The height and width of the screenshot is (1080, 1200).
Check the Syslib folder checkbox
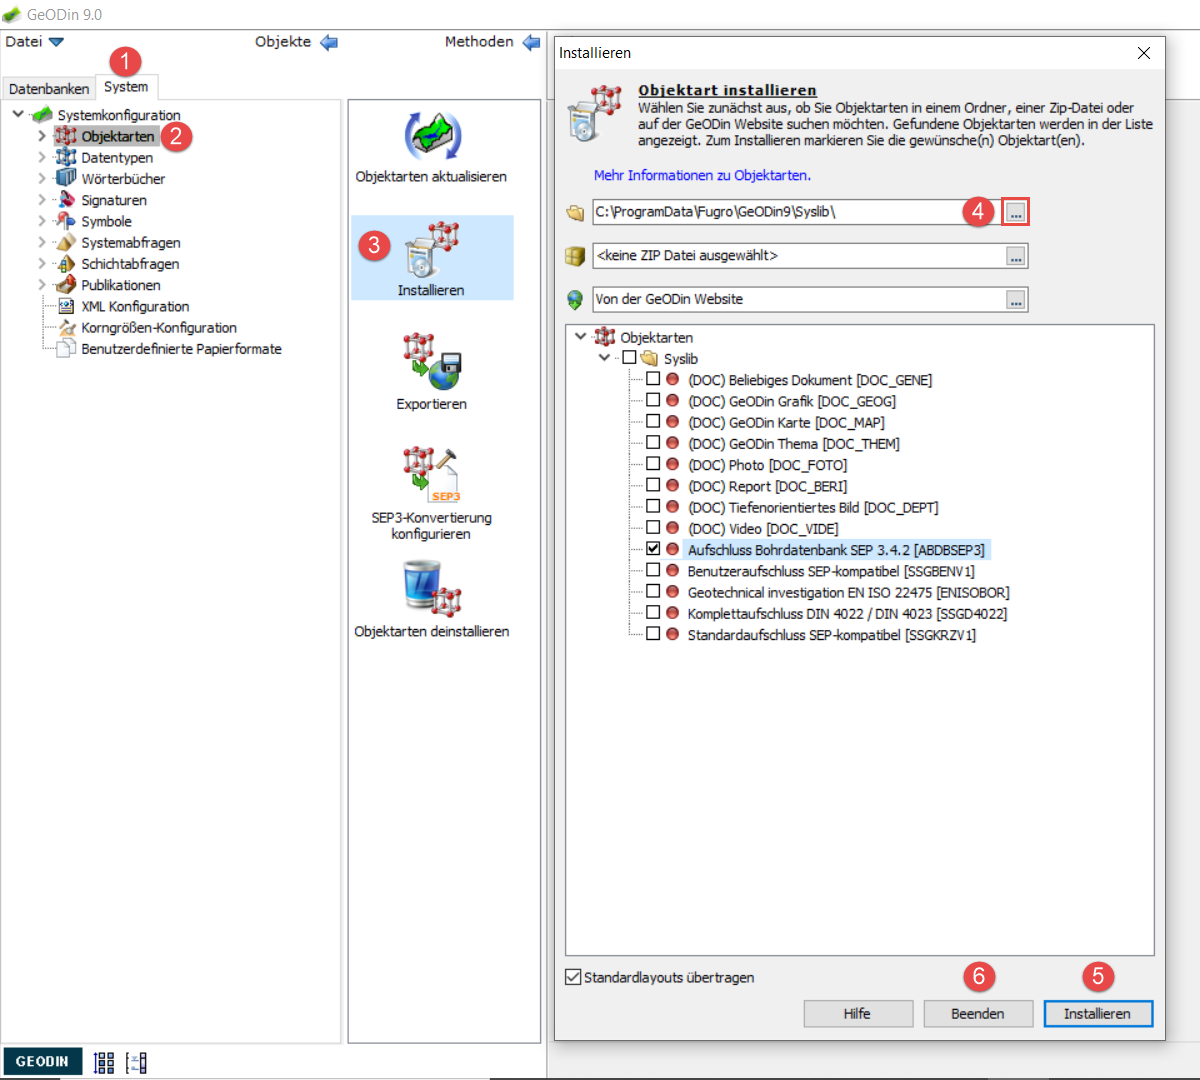pos(629,358)
